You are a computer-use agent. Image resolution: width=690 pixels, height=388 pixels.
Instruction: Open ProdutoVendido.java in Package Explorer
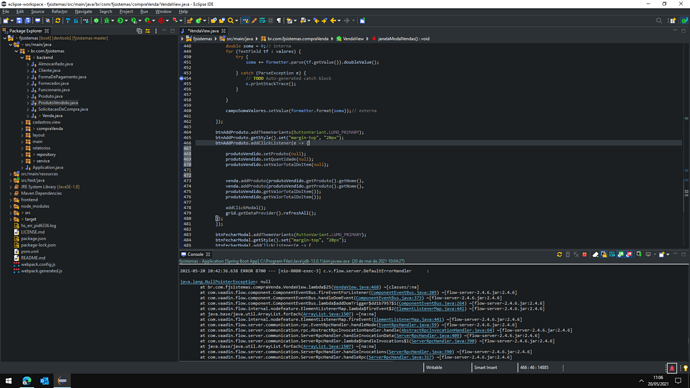pyautogui.click(x=58, y=103)
